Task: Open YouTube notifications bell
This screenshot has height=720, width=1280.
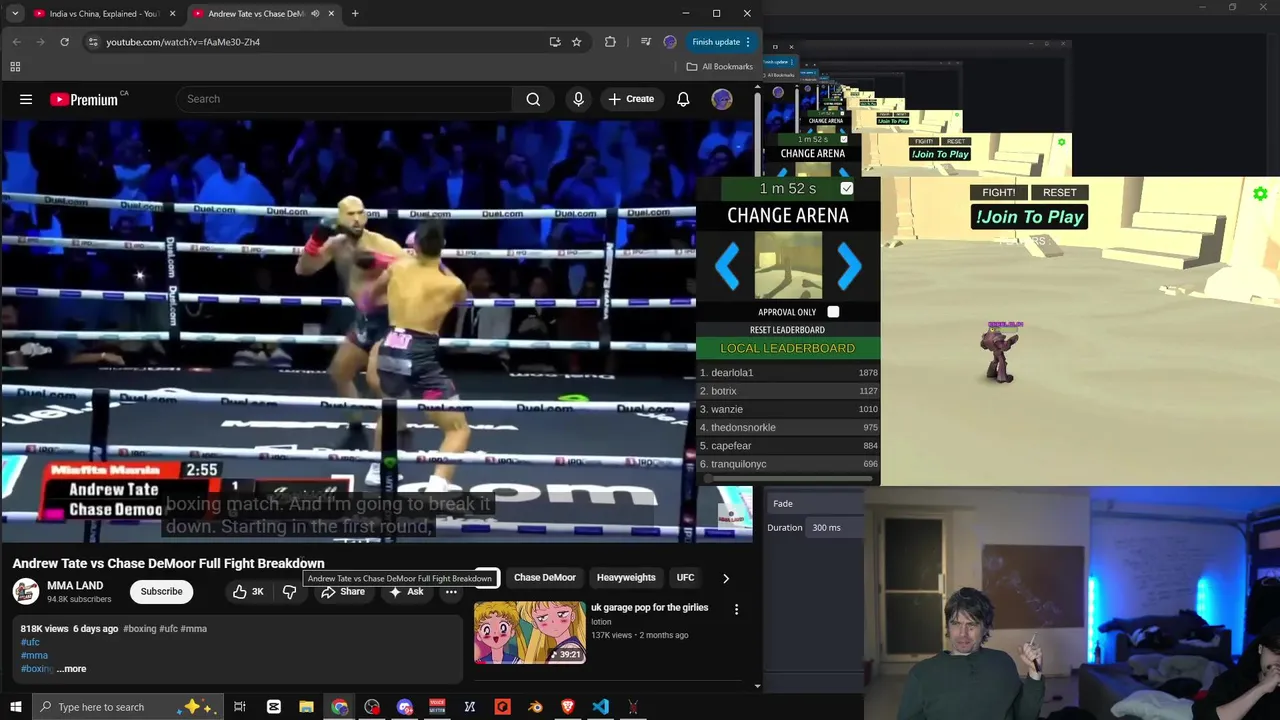Action: click(683, 99)
